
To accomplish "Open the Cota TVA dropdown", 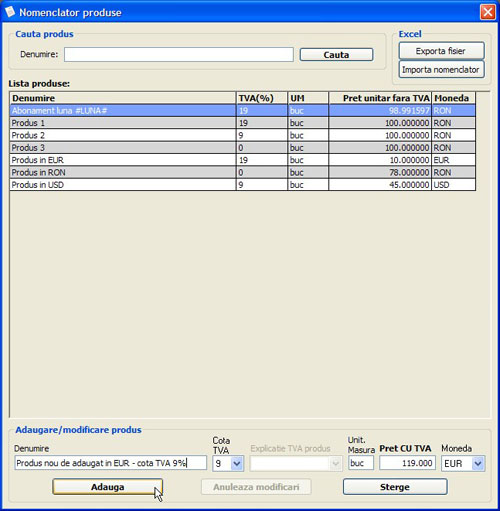I will (237, 463).
